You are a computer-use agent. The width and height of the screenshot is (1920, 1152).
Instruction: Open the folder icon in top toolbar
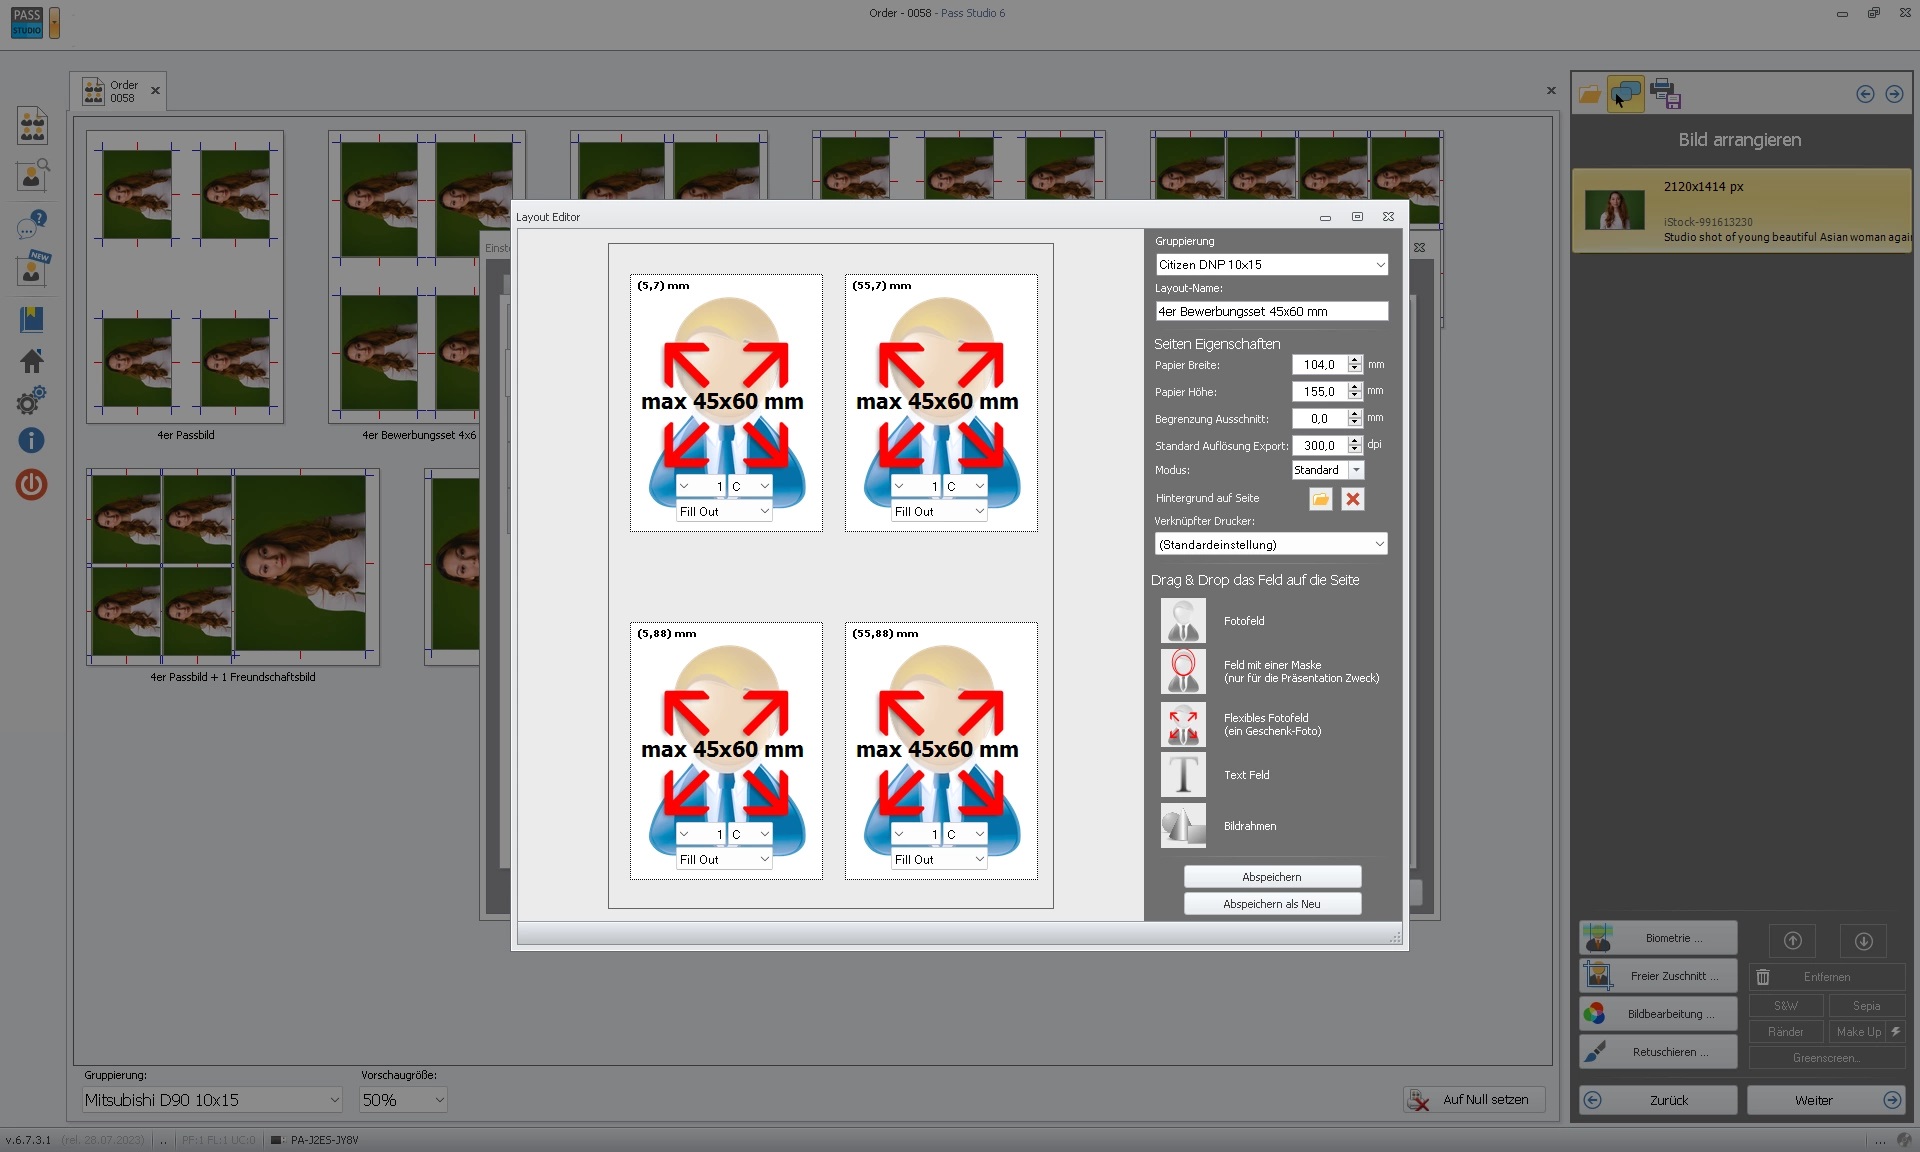[x=1591, y=93]
